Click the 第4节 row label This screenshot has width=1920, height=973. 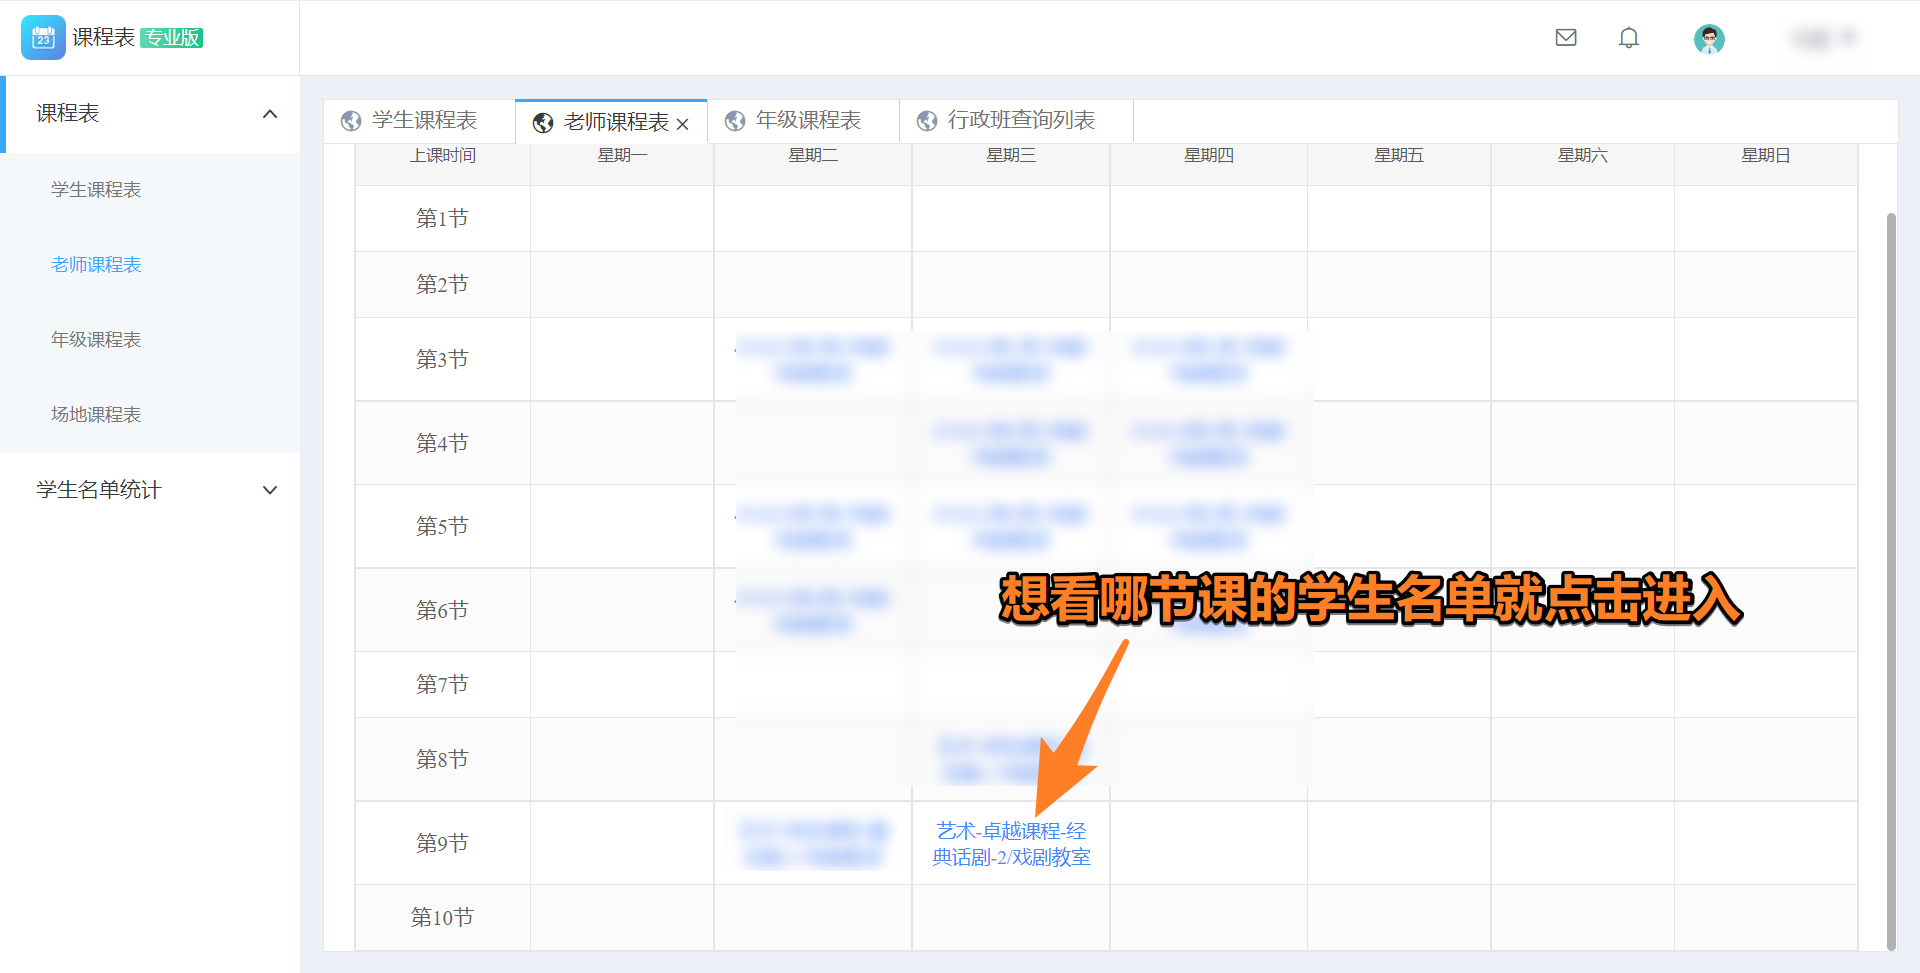(442, 444)
